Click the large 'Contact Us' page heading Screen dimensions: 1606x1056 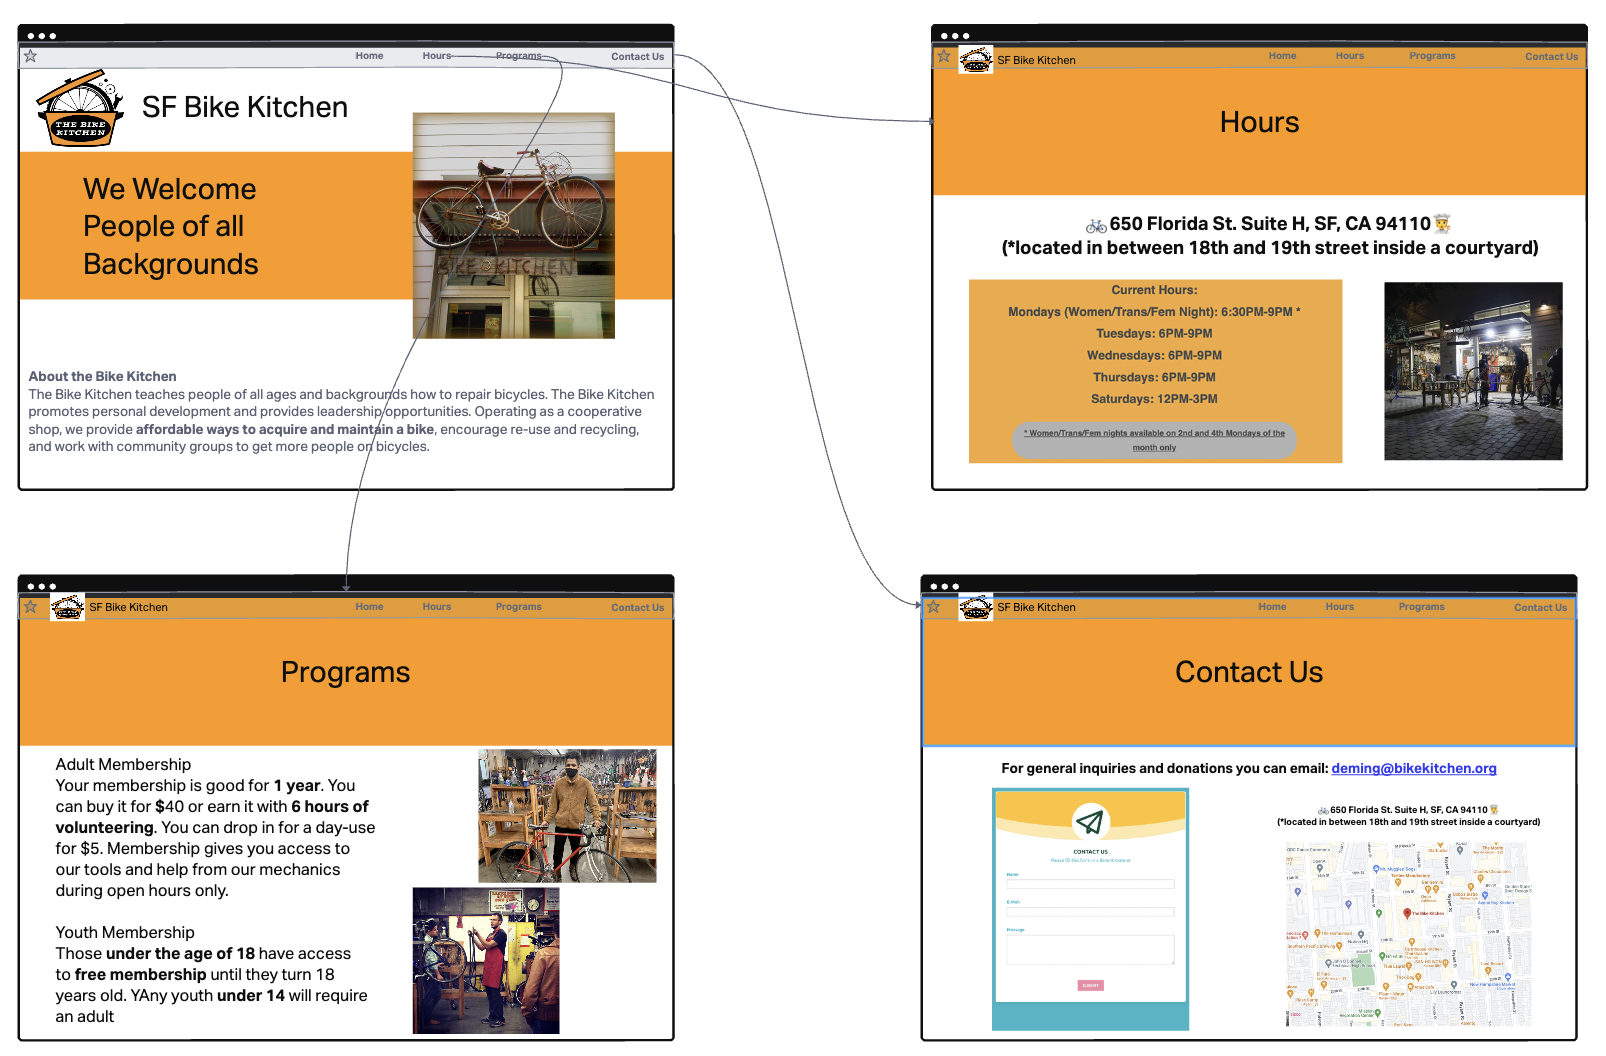(1248, 672)
